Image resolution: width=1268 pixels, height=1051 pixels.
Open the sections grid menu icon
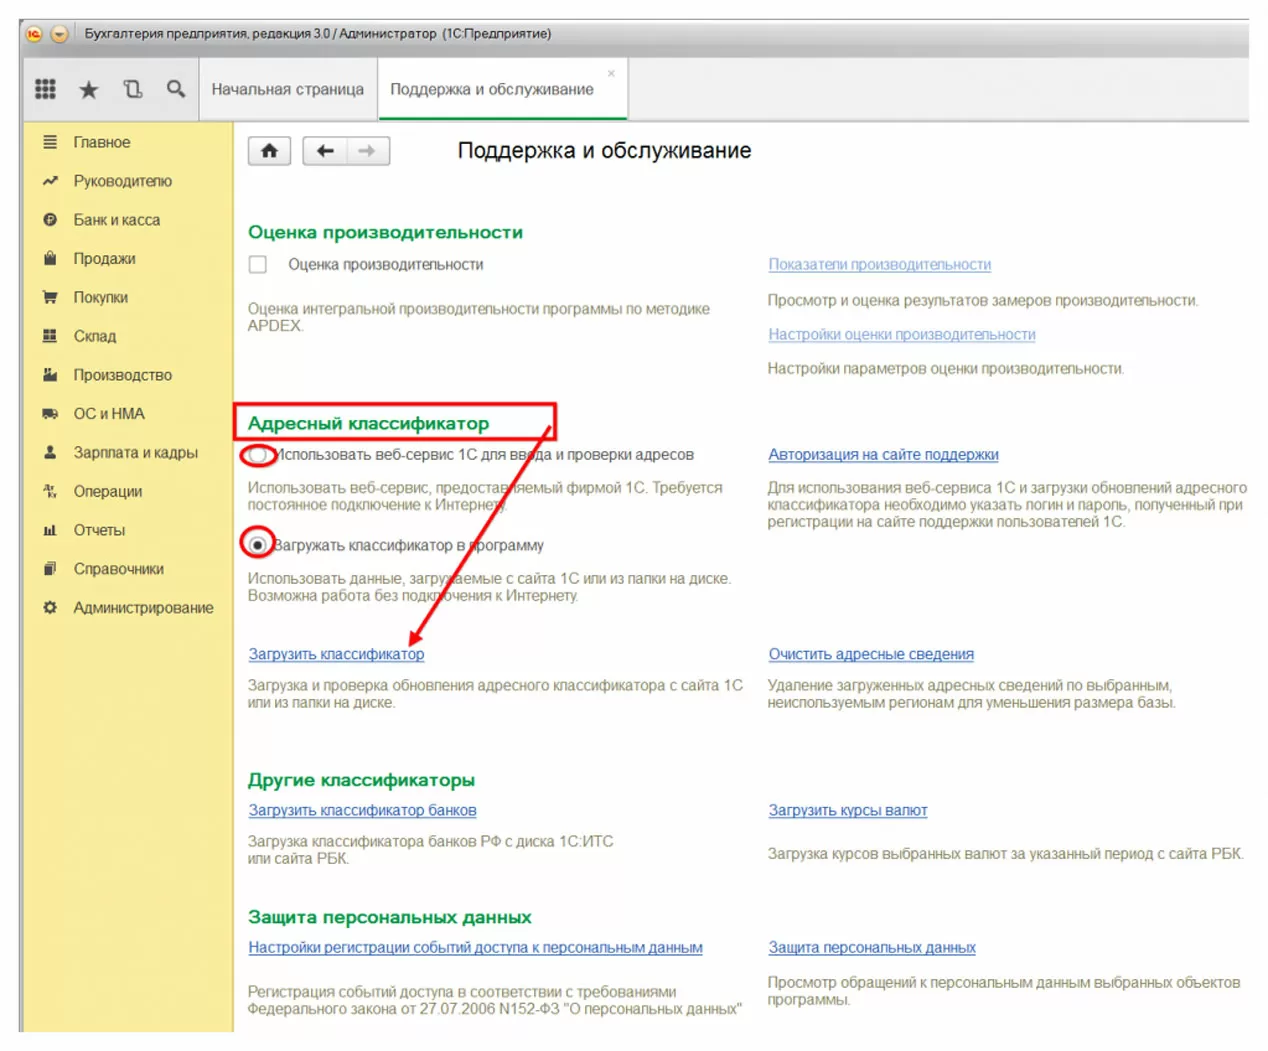45,89
